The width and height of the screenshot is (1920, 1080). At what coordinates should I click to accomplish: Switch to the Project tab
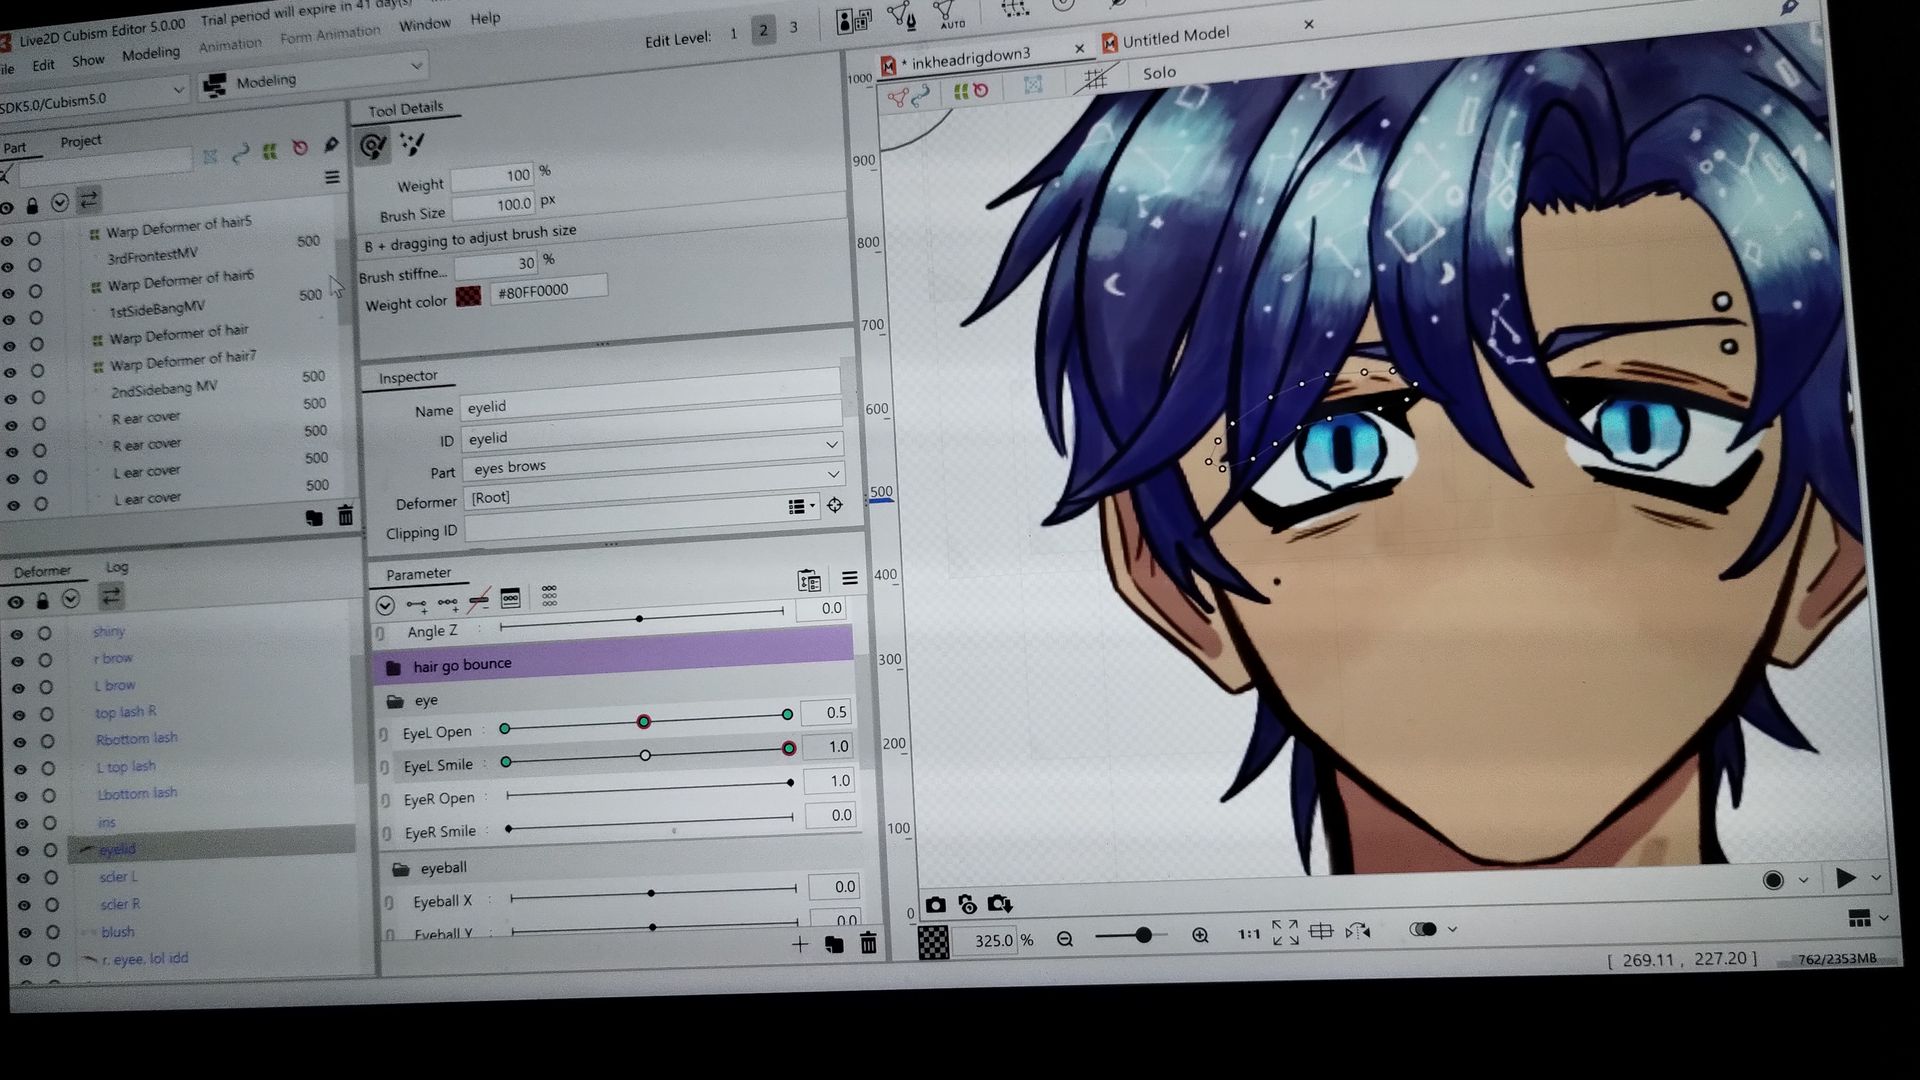[81, 142]
